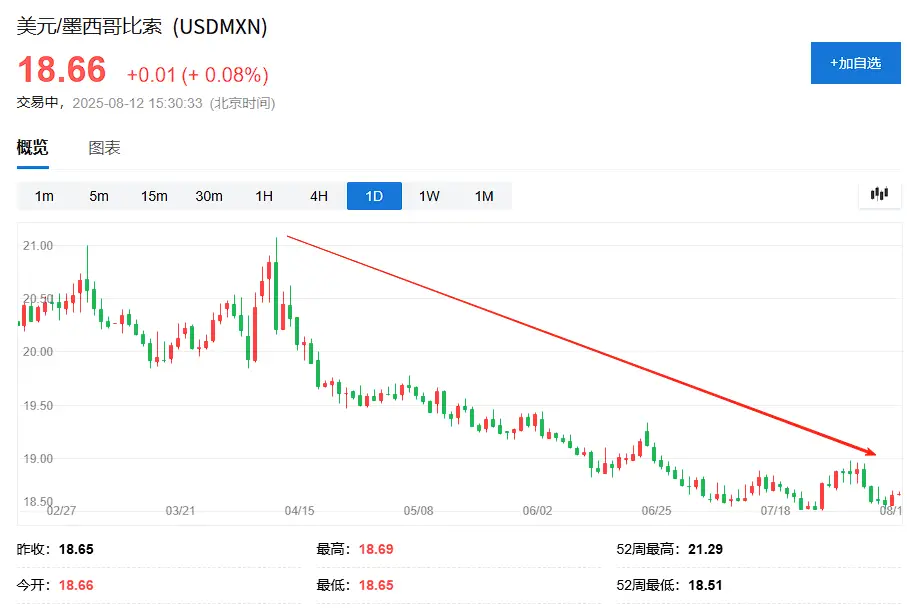Click the USDMXN title text
Viewport: 907px width, 612px height.
coord(220,27)
